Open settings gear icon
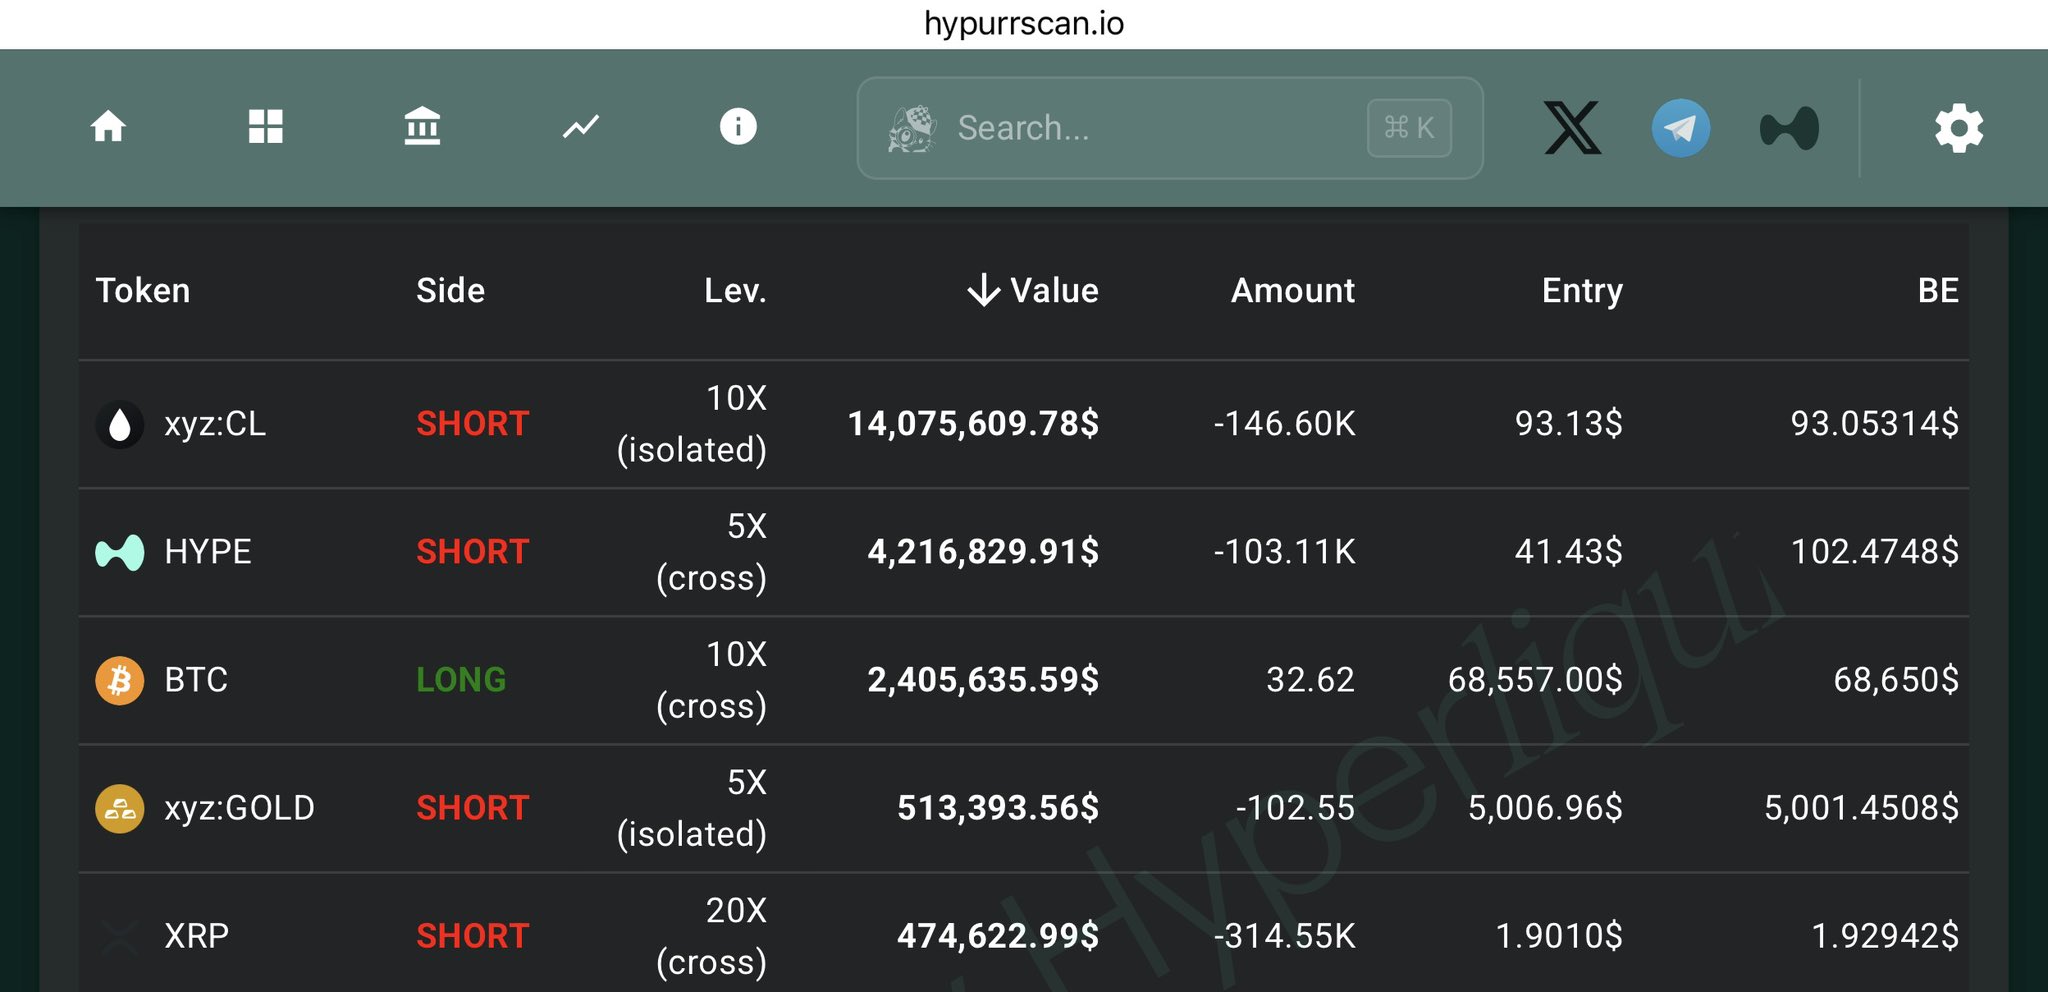2048x992 pixels. coord(1958,128)
